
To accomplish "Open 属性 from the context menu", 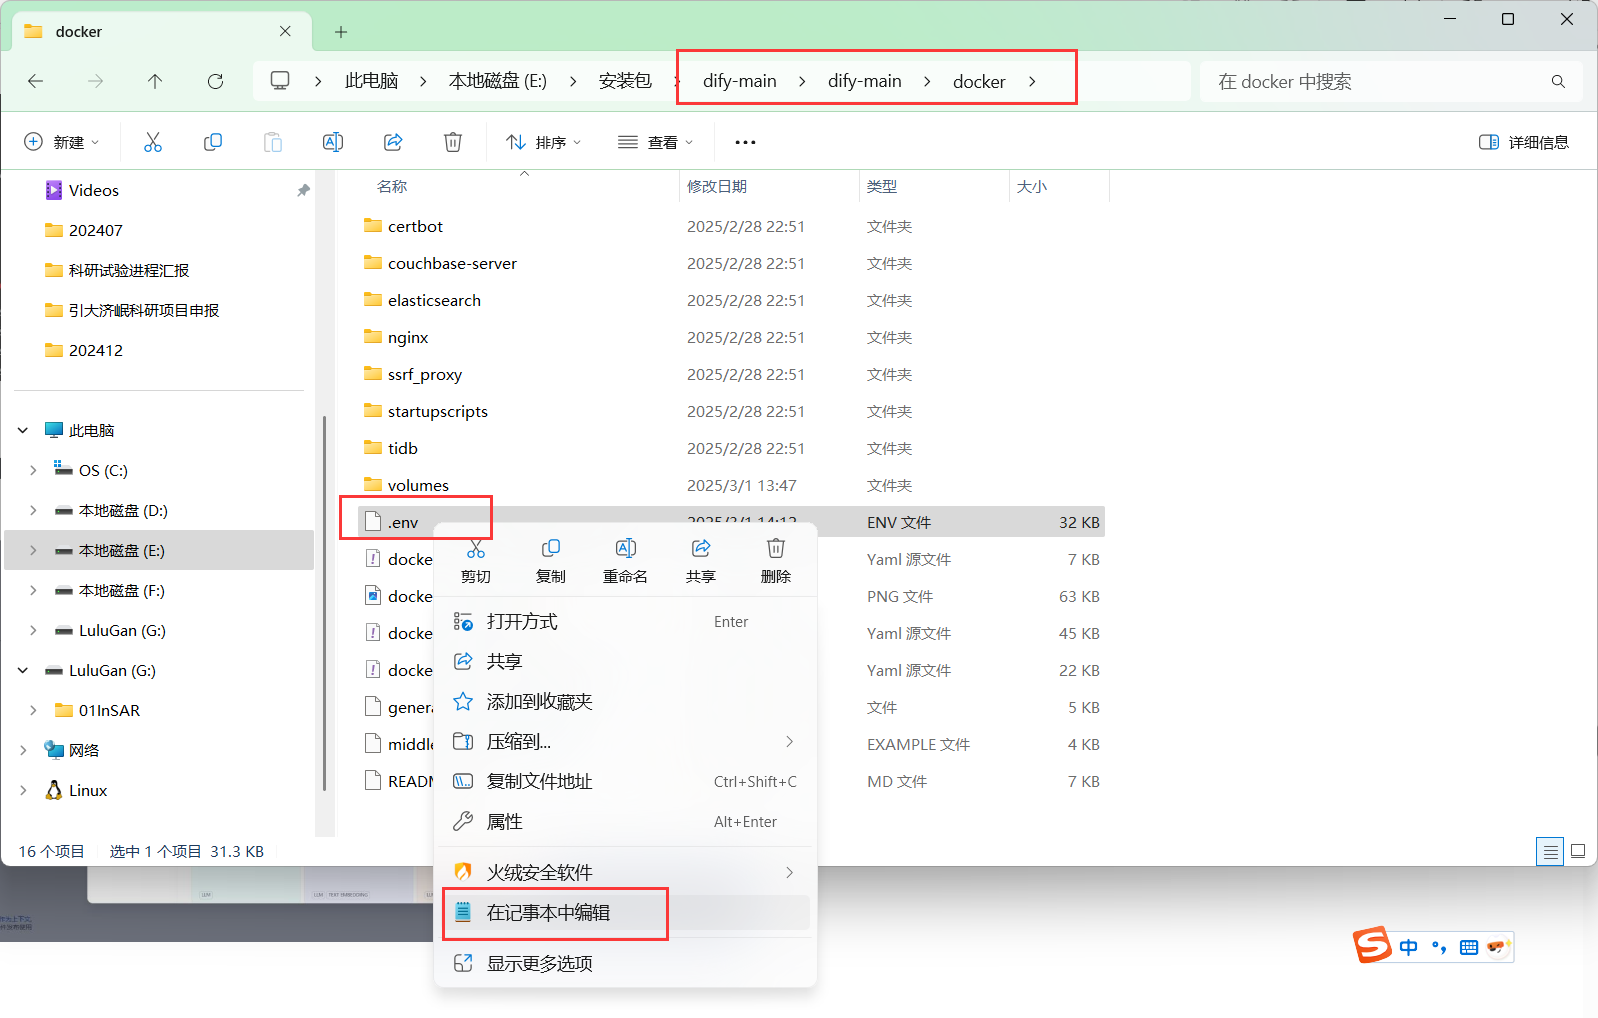I will [626, 822].
